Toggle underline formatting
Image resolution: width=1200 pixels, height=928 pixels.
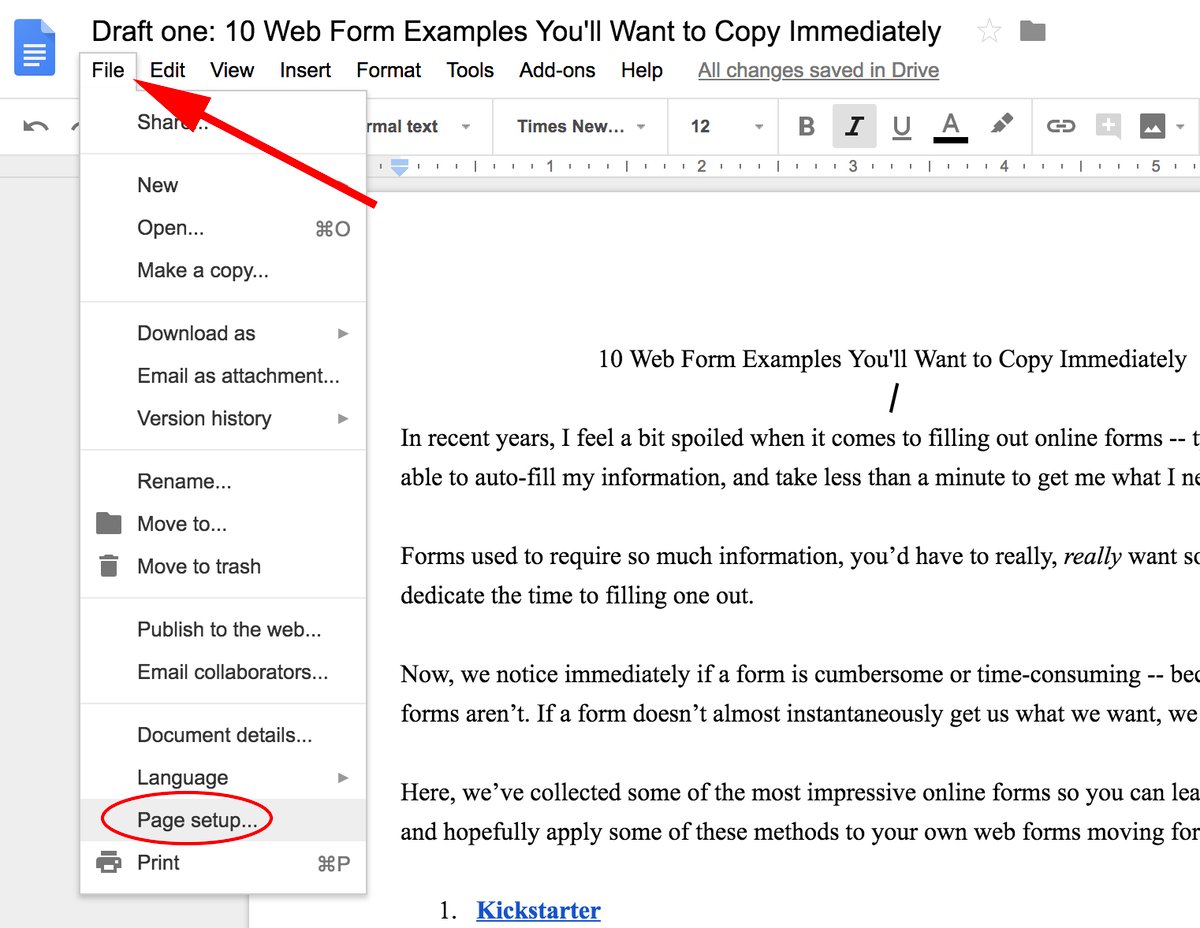[x=901, y=126]
